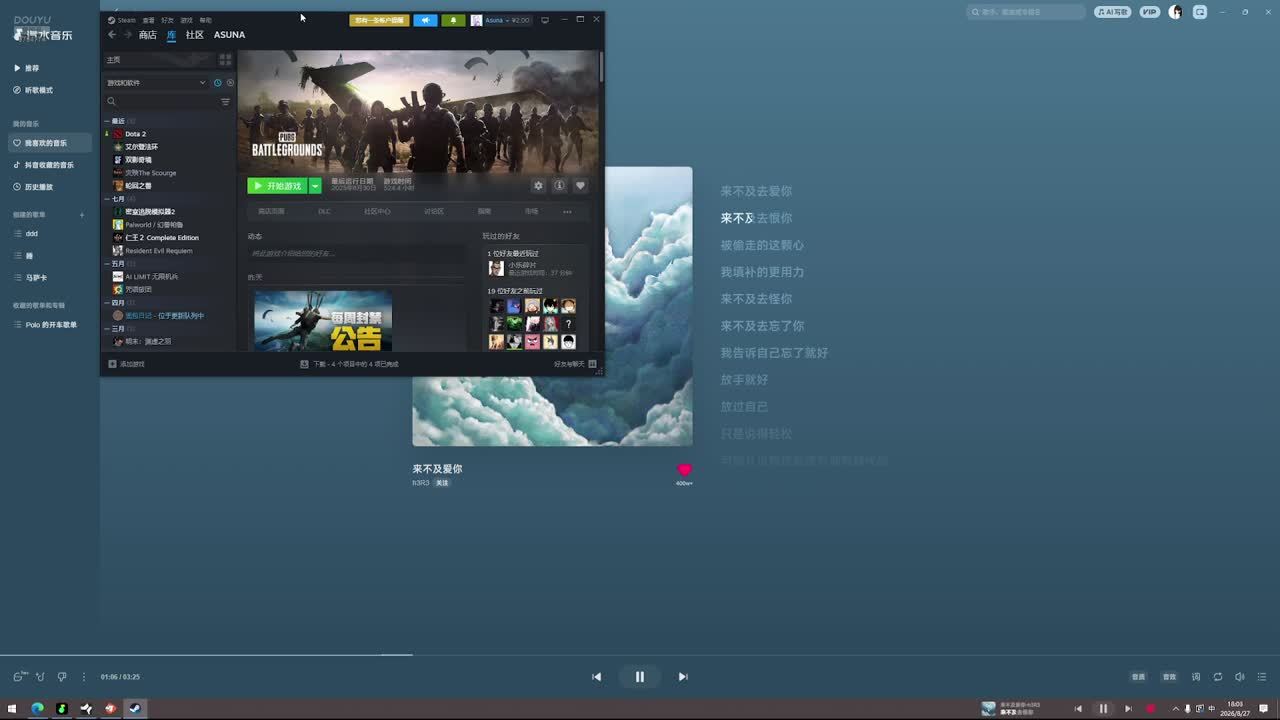Open the play queue icon in player bar

1263,677
